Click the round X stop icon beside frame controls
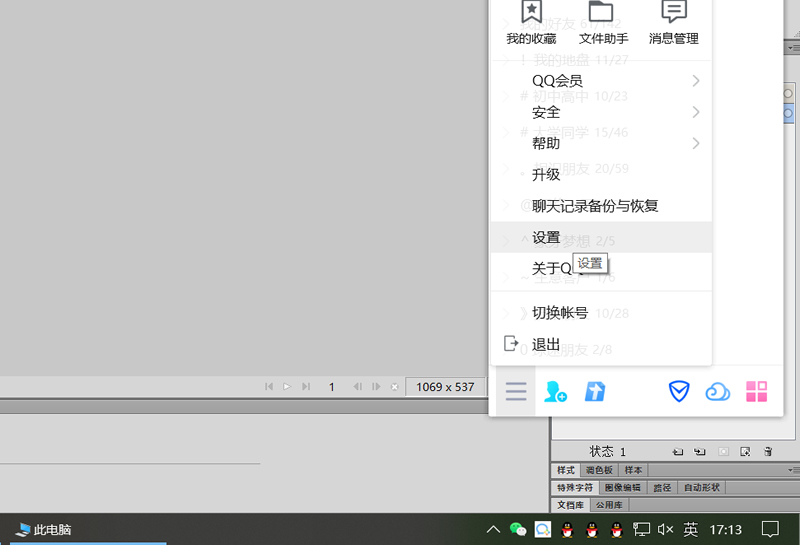800x545 pixels. tap(394, 387)
